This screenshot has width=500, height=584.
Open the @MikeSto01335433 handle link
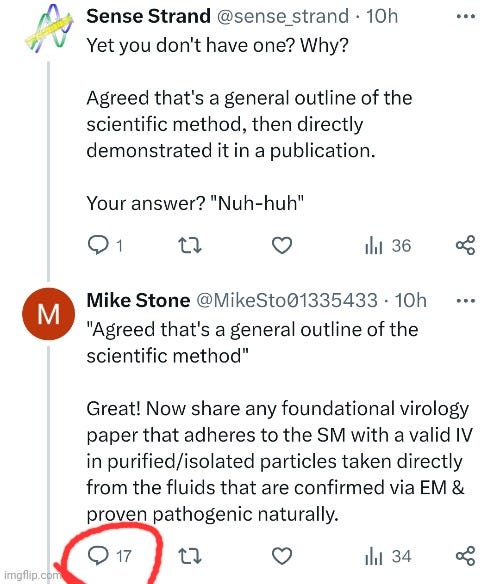pyautogui.click(x=287, y=300)
